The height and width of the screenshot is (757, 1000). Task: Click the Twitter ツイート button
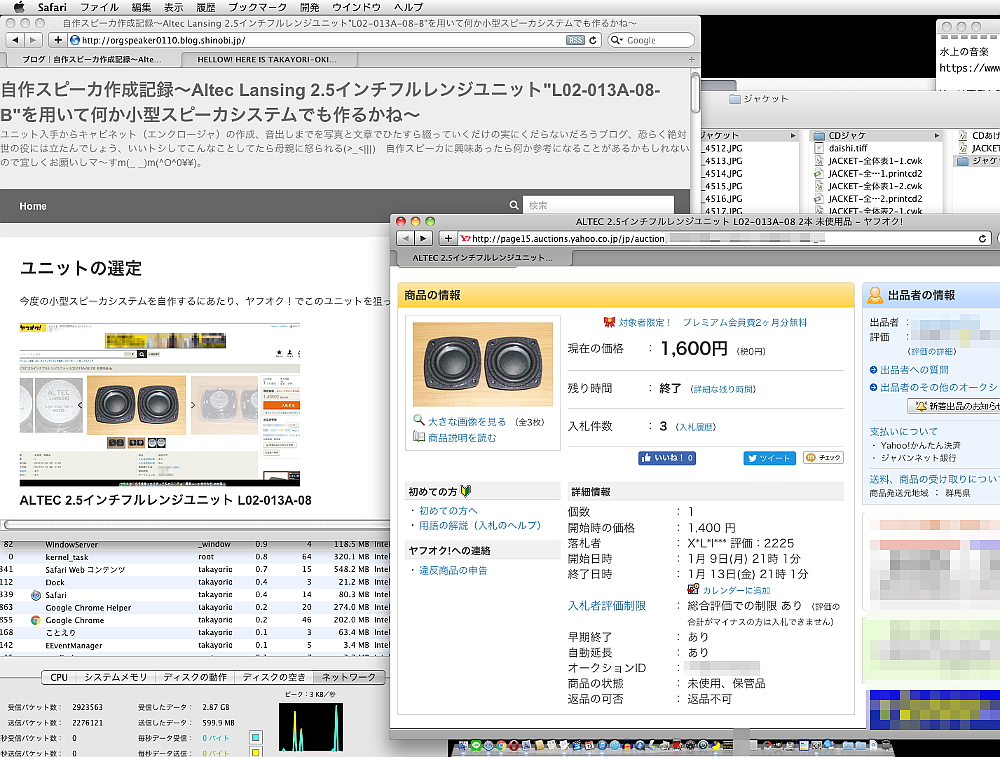[770, 458]
